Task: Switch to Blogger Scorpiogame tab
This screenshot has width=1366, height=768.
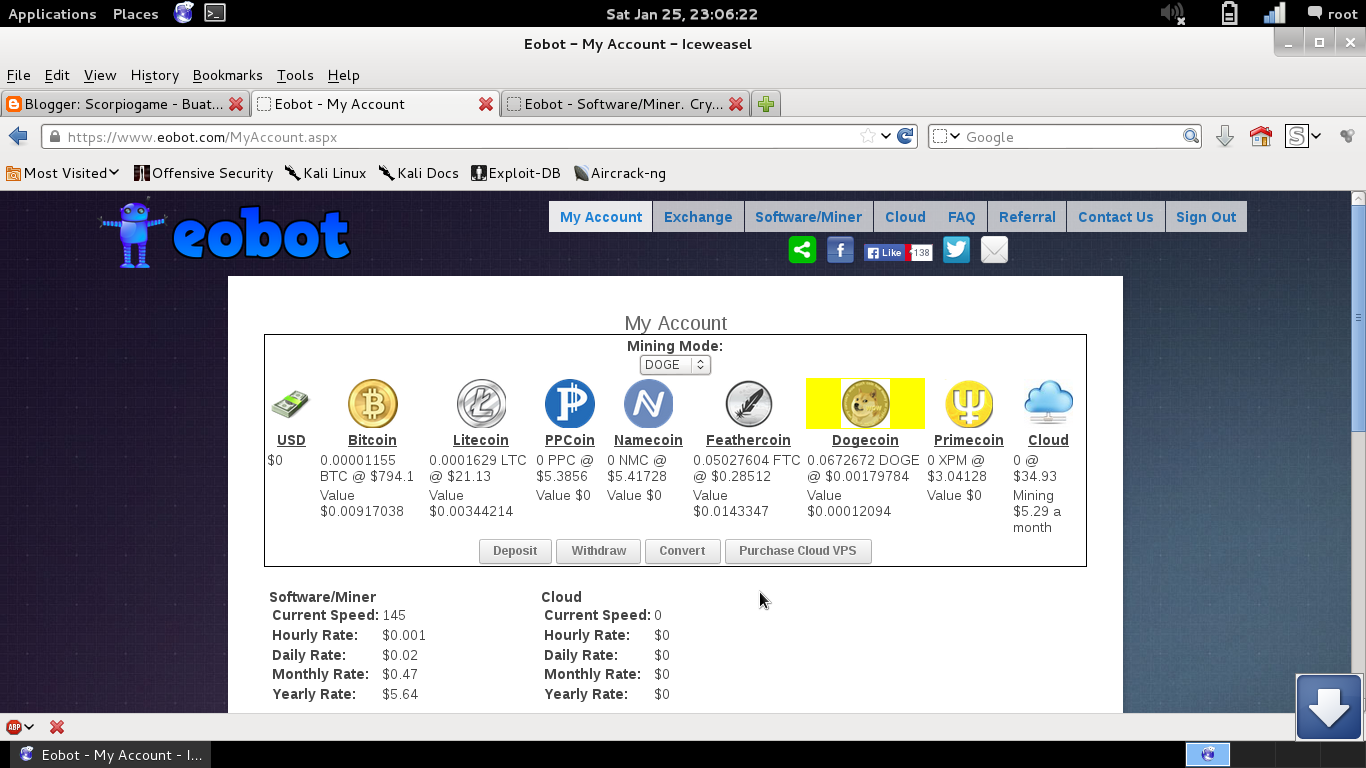Action: [x=124, y=104]
